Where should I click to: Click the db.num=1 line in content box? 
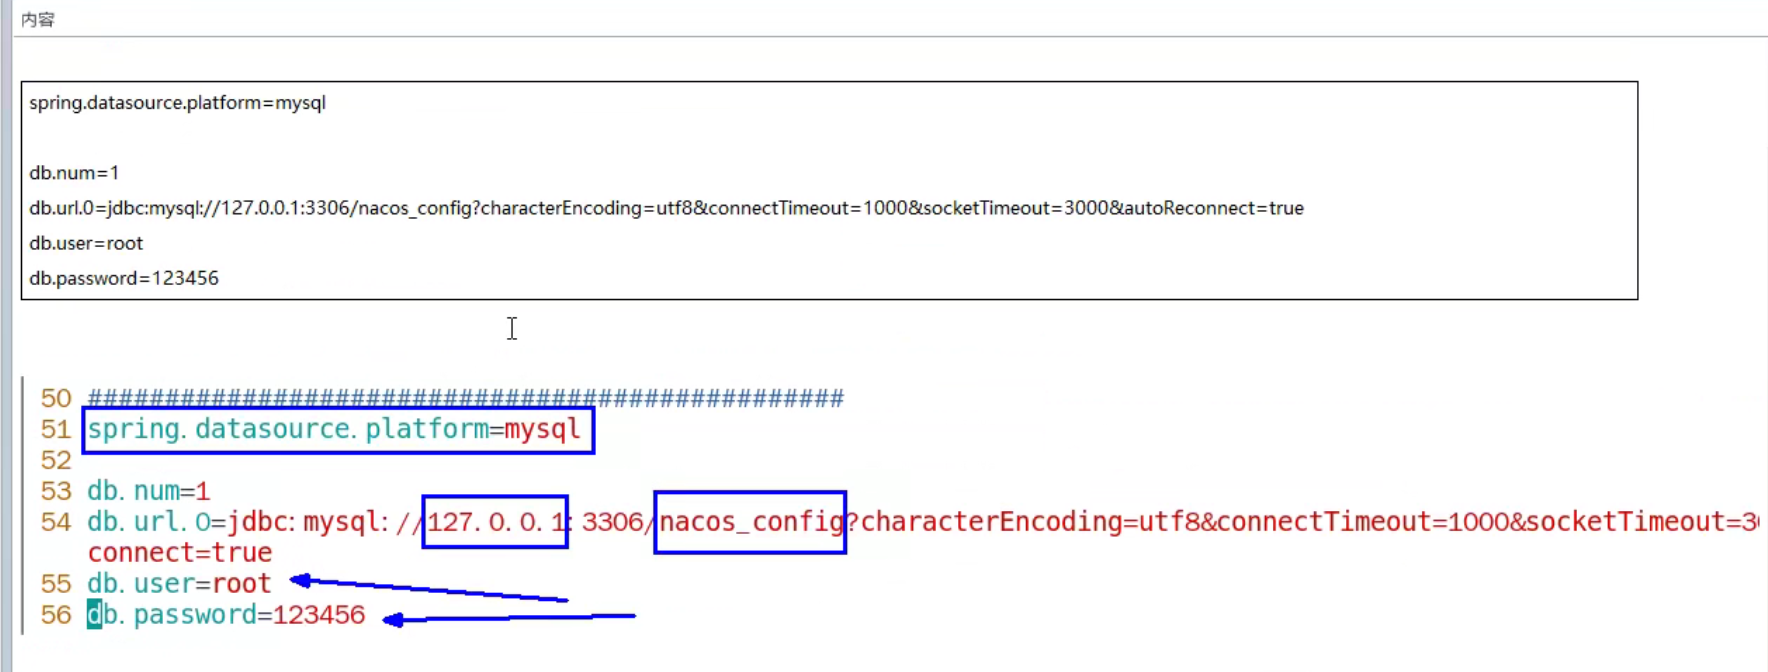tap(74, 173)
